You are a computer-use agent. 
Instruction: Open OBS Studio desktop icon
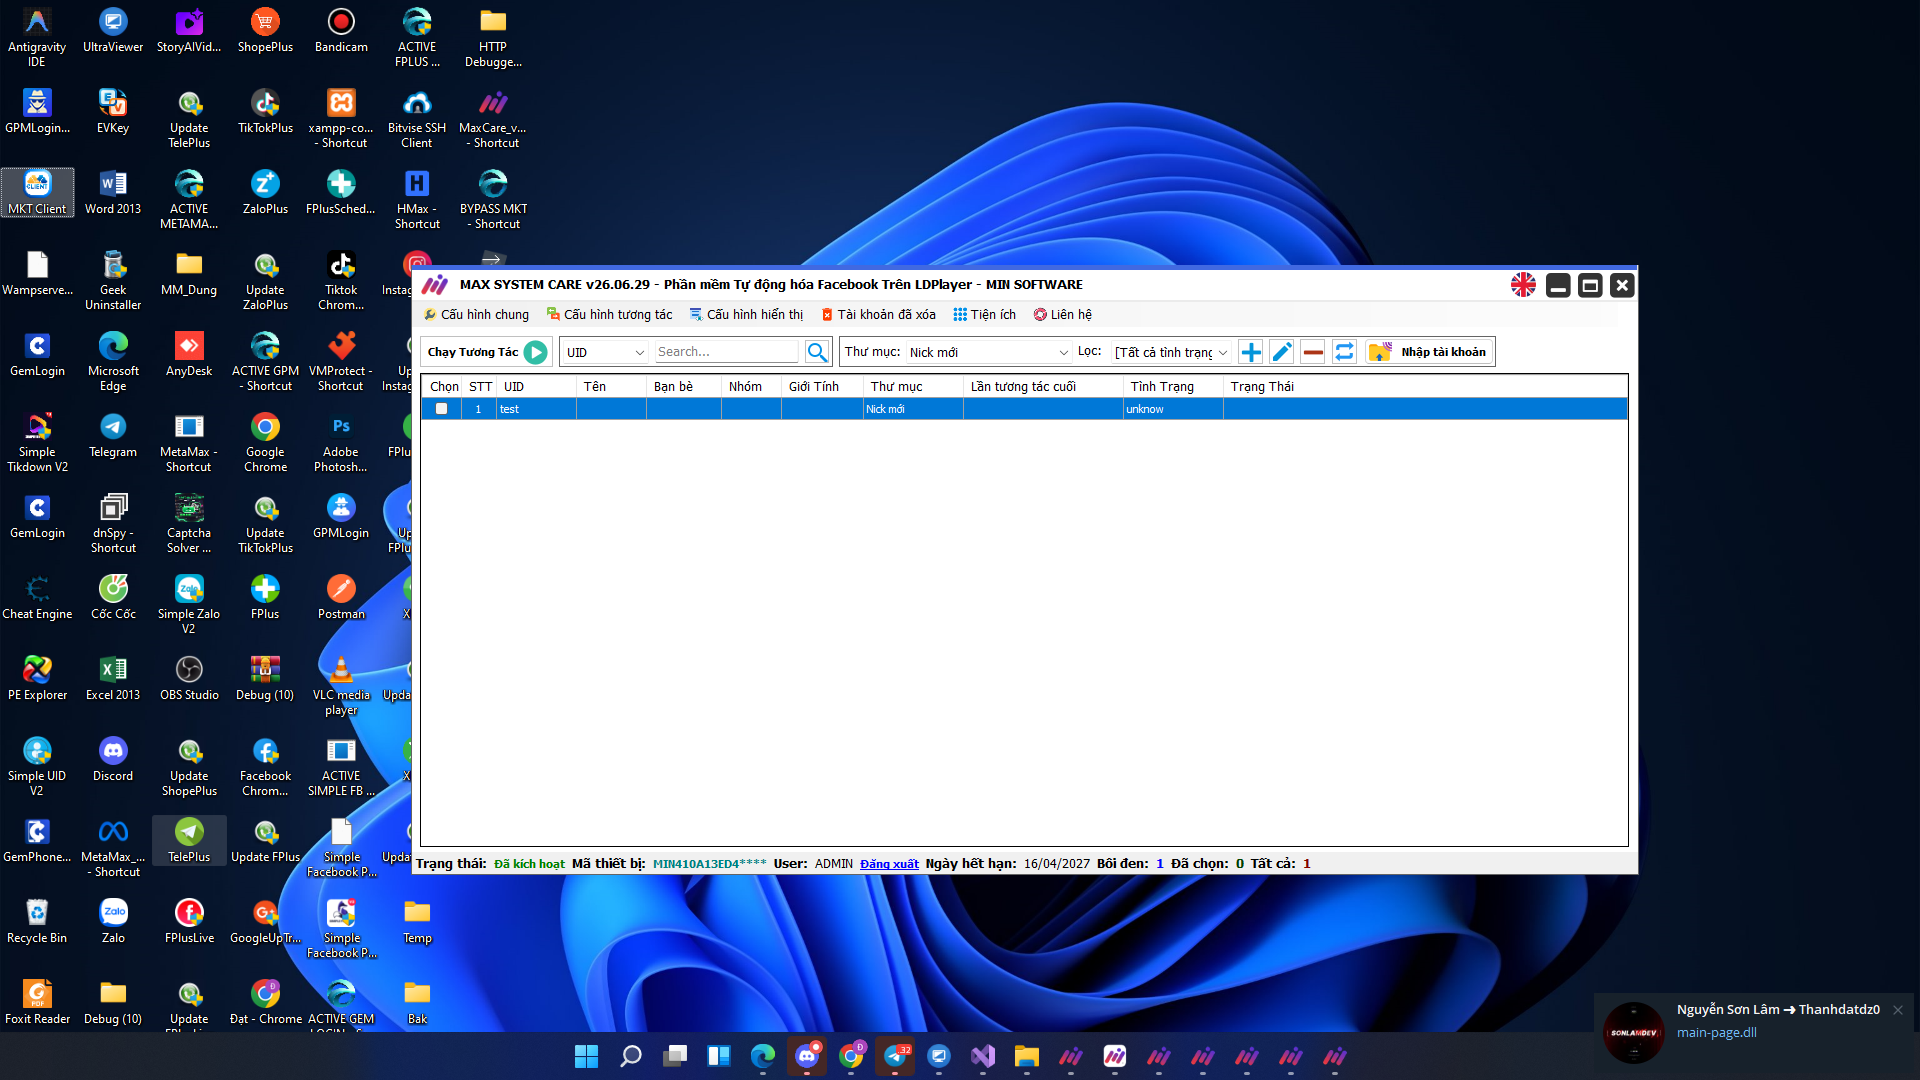189,678
